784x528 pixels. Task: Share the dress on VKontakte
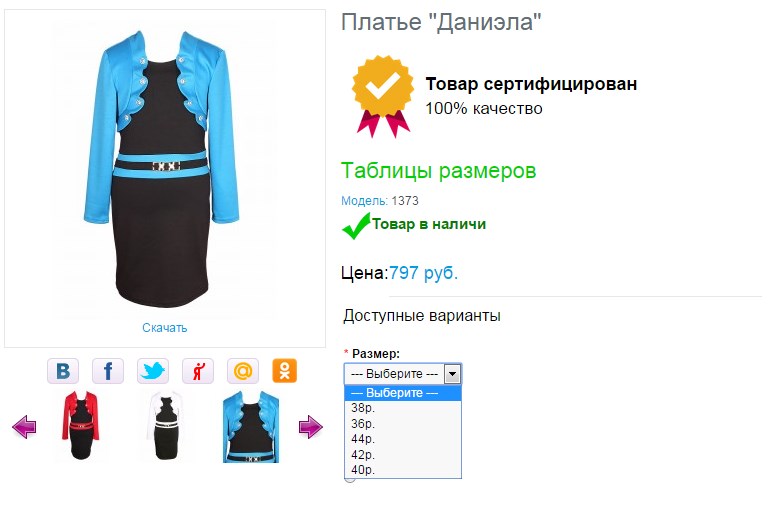[63, 371]
